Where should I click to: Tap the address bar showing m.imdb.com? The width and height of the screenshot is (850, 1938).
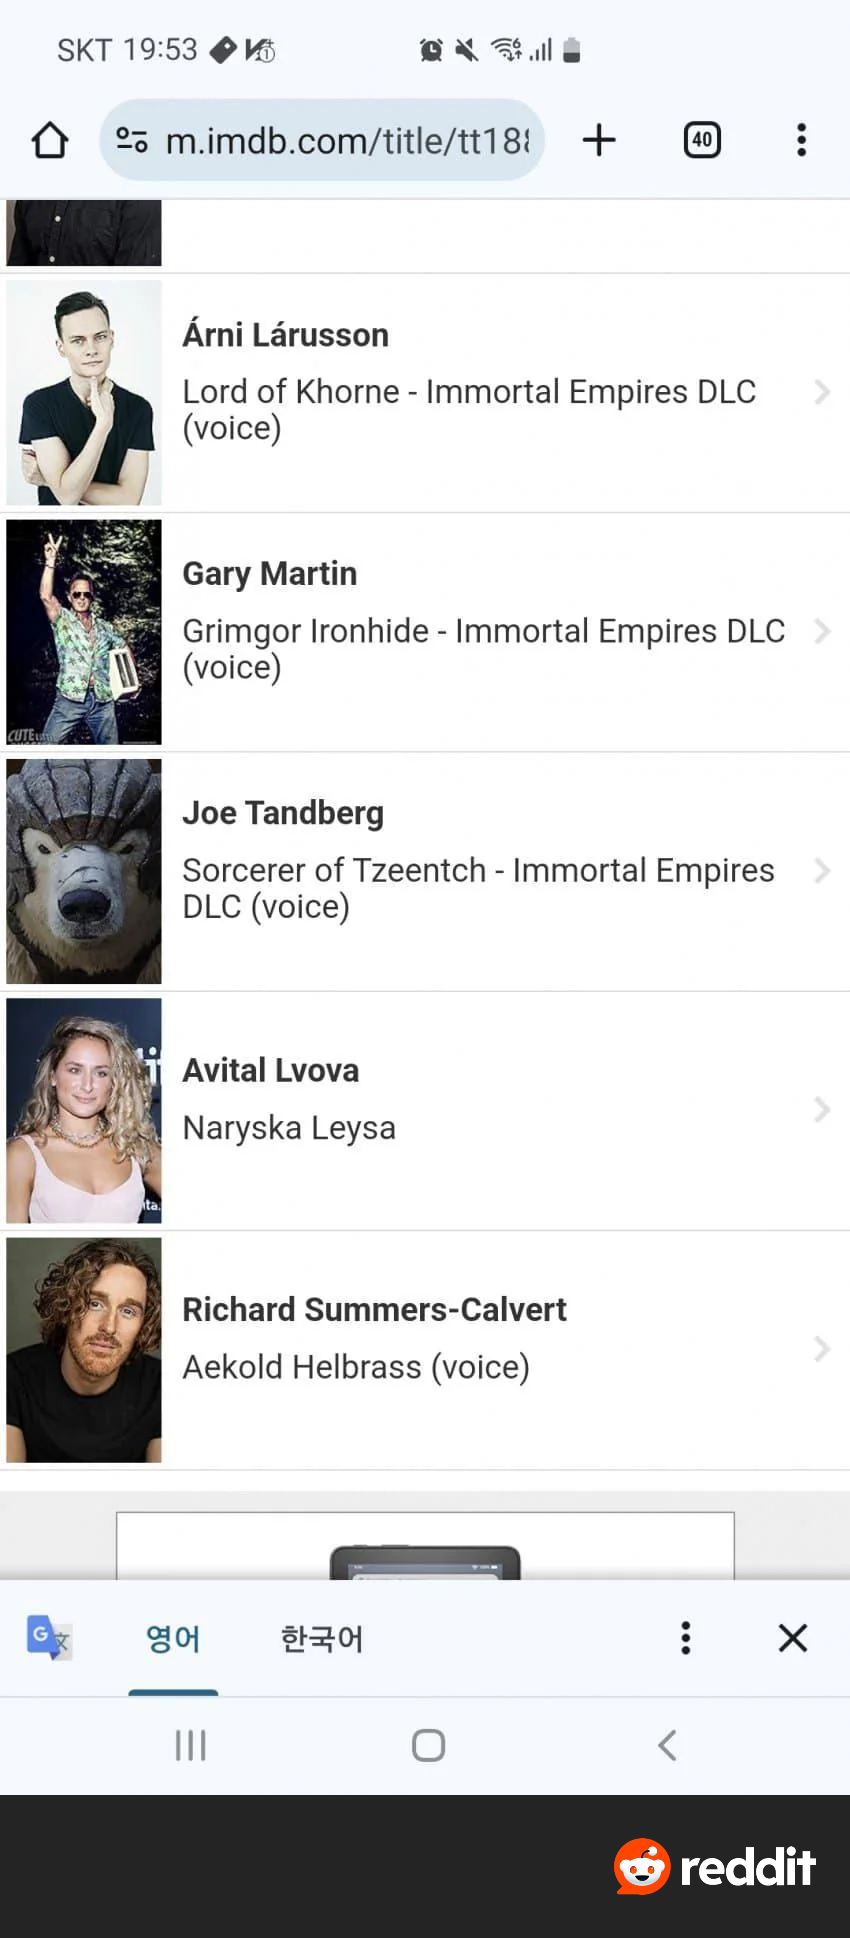340,140
